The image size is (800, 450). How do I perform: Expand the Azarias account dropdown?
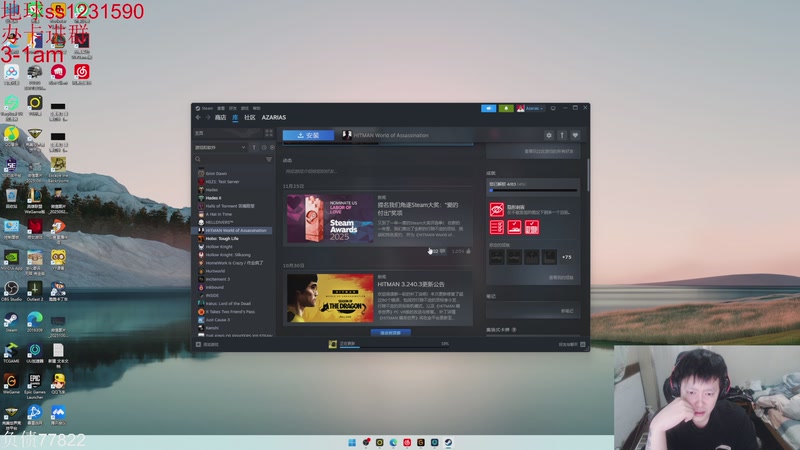coord(530,108)
